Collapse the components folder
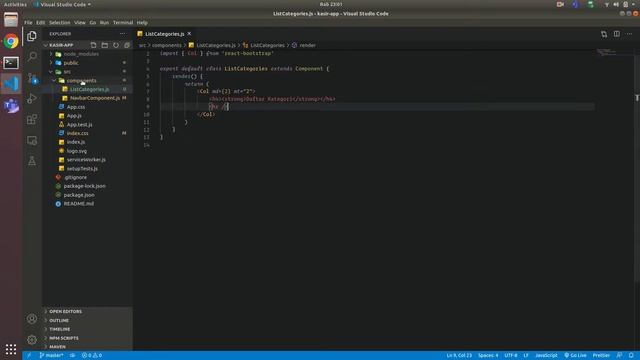 click(x=87, y=80)
